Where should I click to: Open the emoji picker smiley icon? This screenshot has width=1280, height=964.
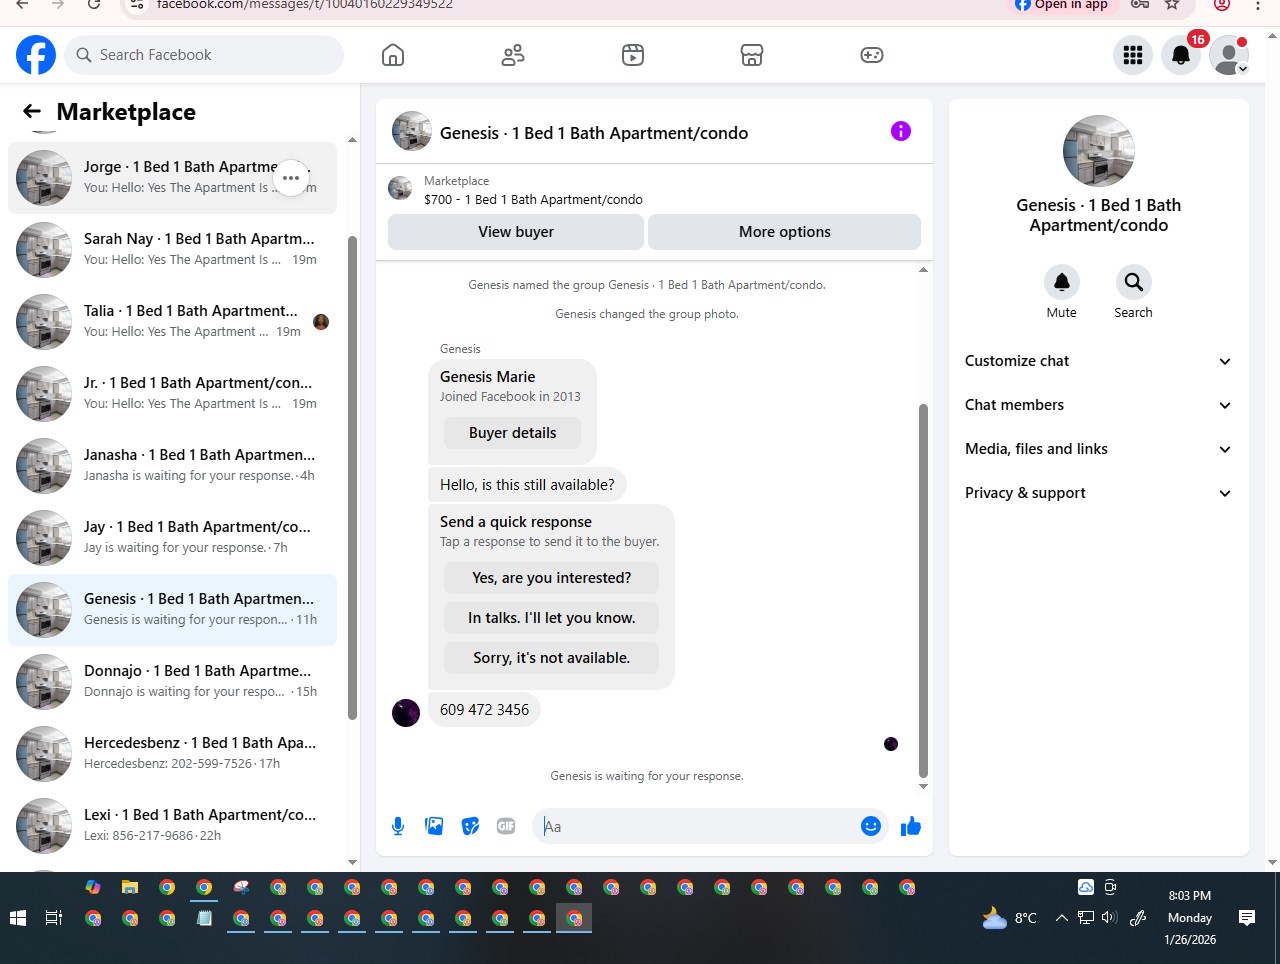click(x=871, y=826)
